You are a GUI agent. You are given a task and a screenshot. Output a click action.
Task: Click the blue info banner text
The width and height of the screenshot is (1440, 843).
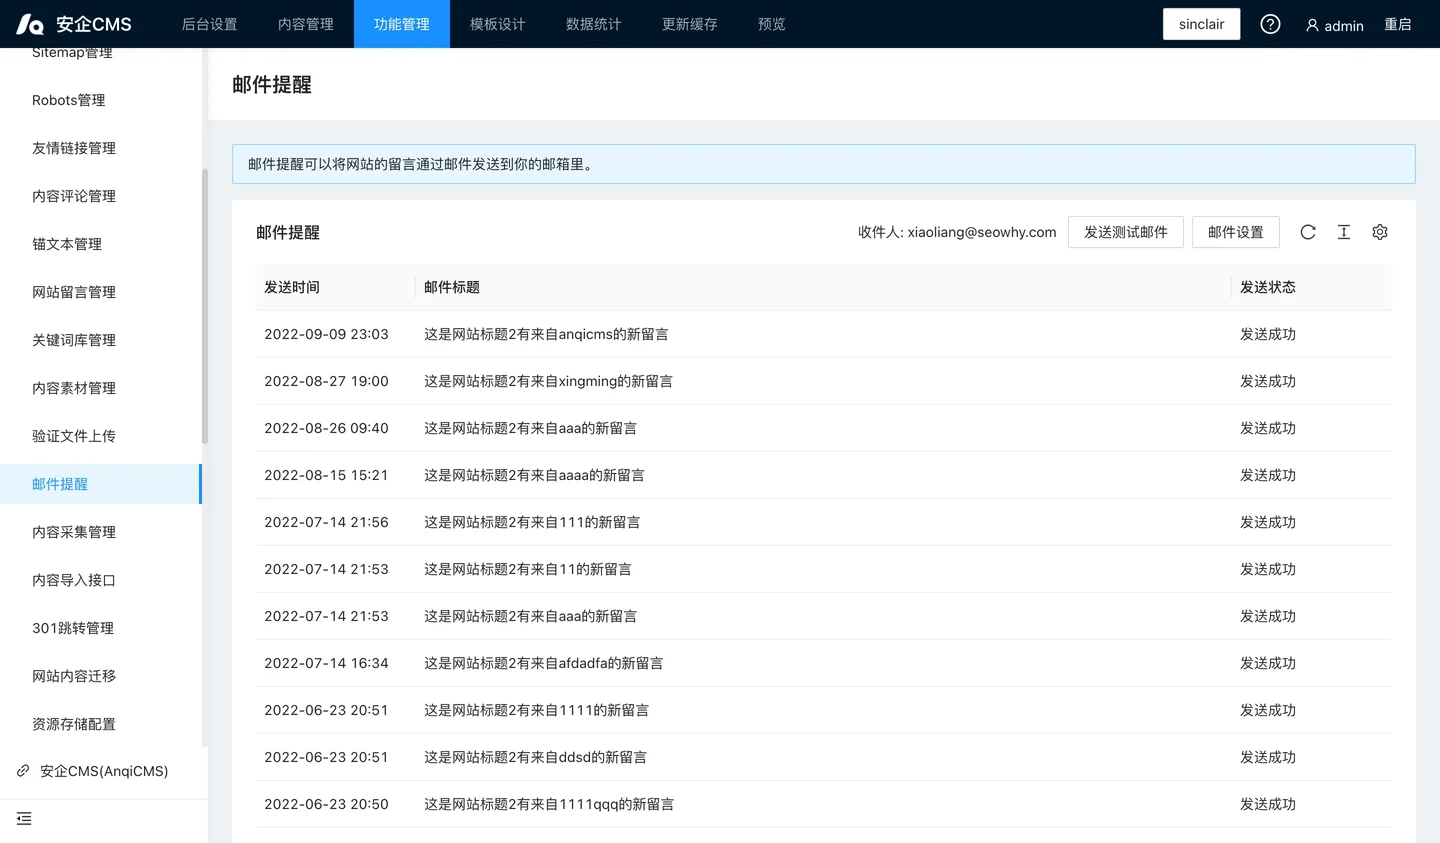[422, 164]
